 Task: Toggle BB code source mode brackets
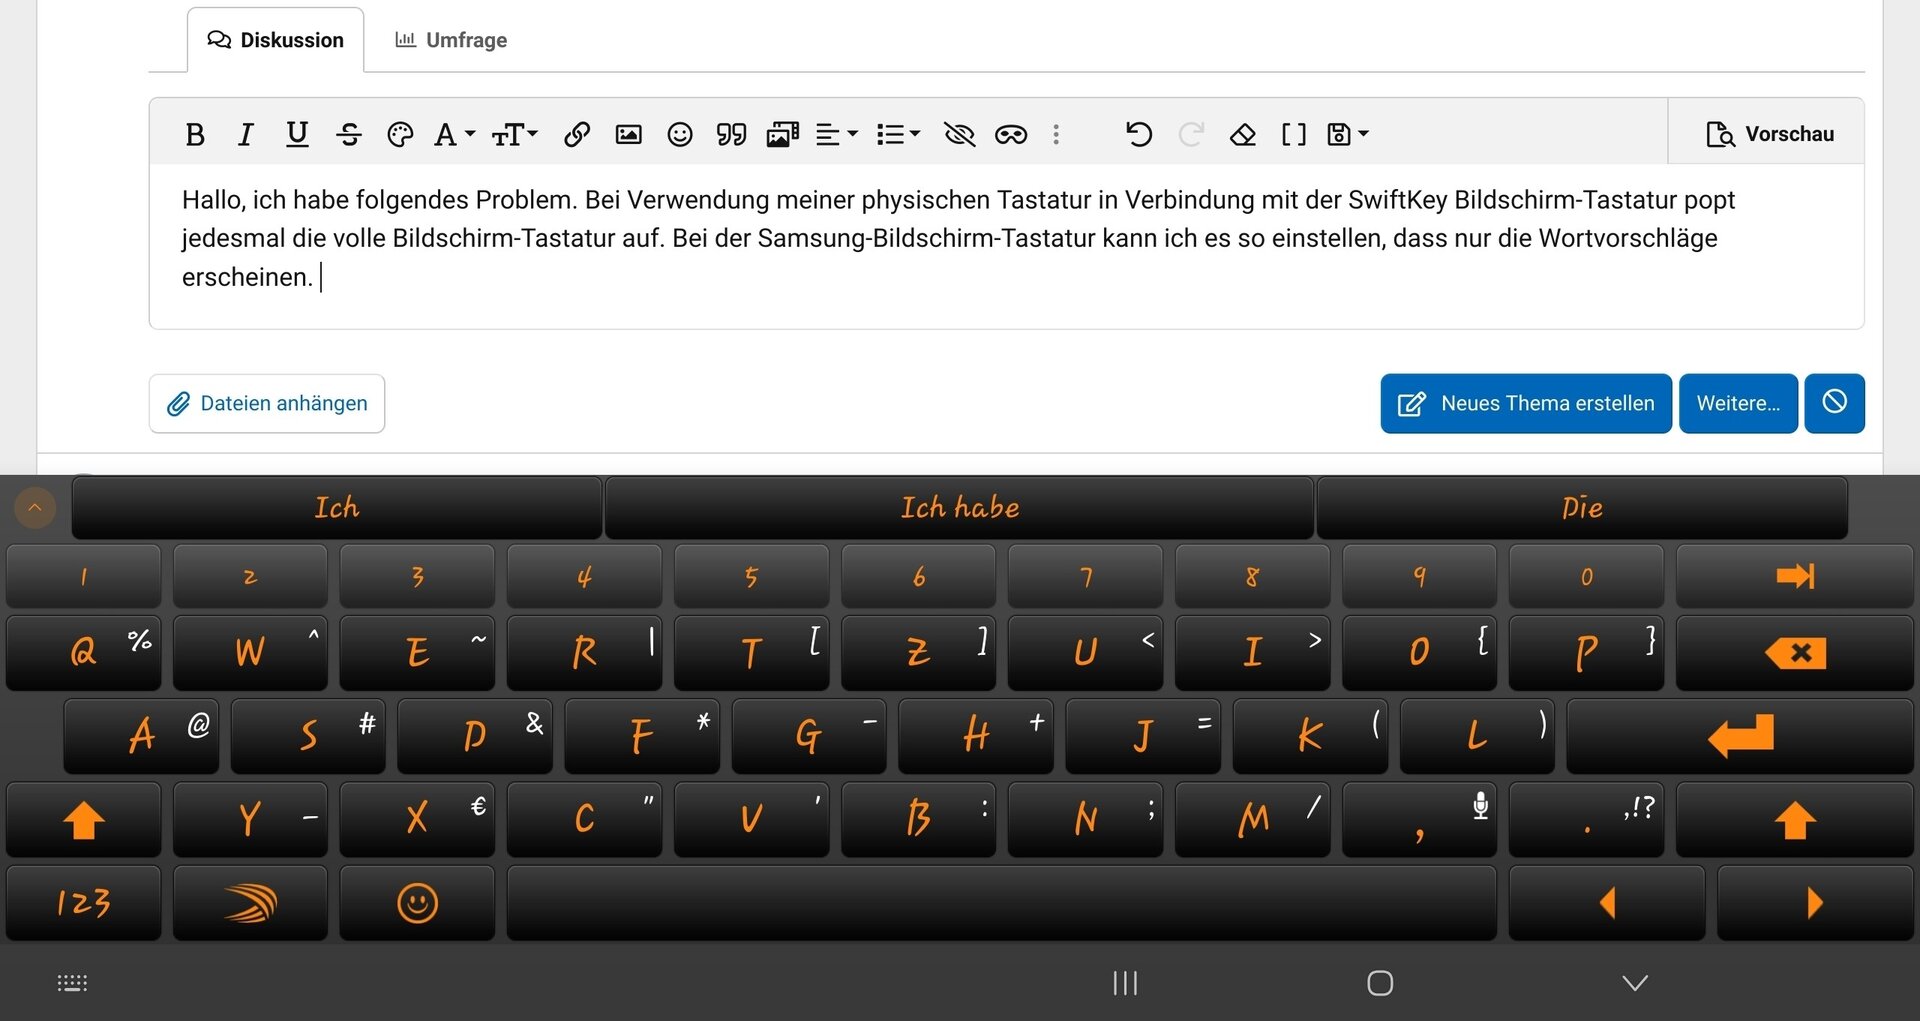1293,134
